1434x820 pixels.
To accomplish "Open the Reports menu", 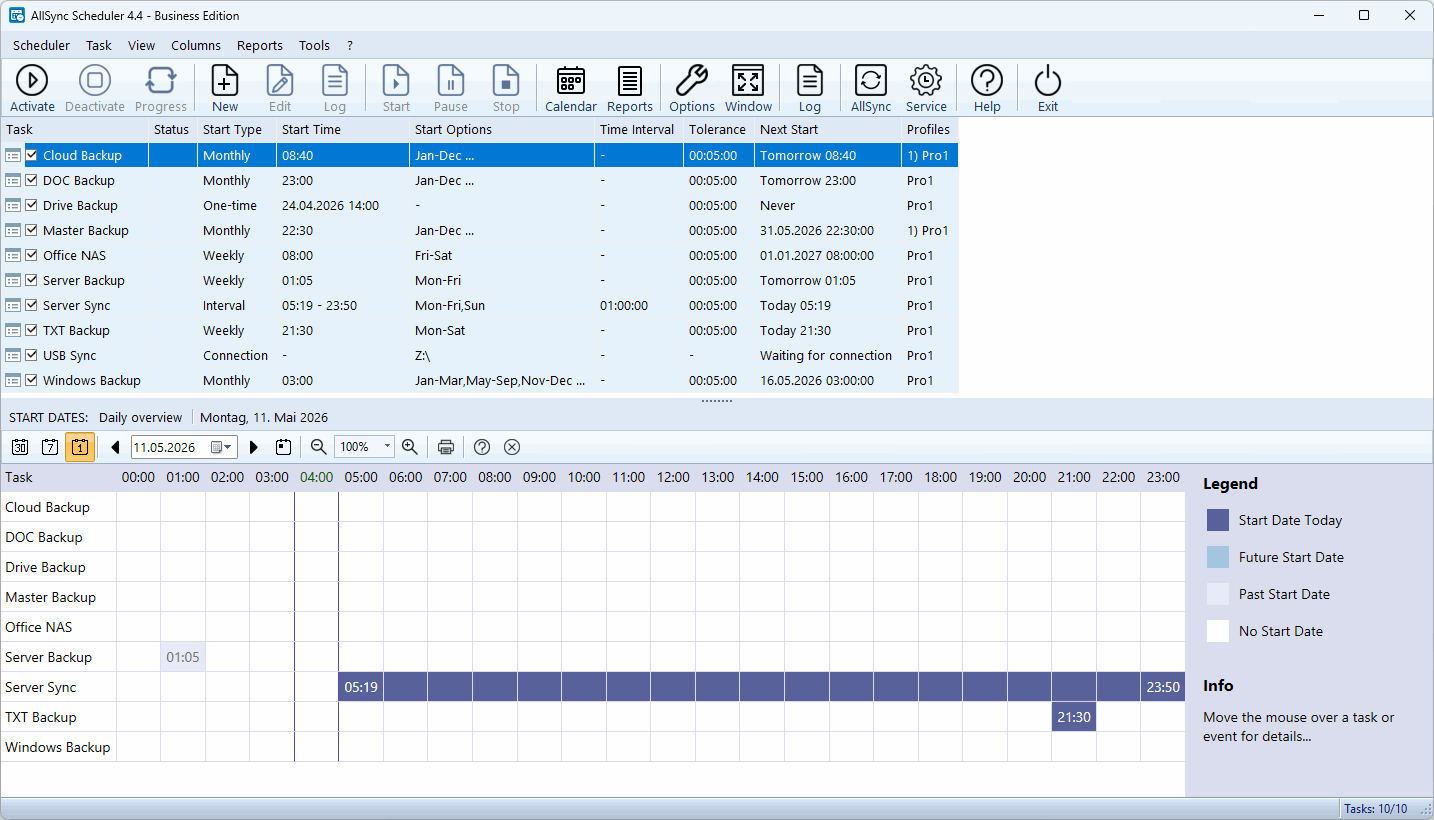I will pyautogui.click(x=260, y=45).
